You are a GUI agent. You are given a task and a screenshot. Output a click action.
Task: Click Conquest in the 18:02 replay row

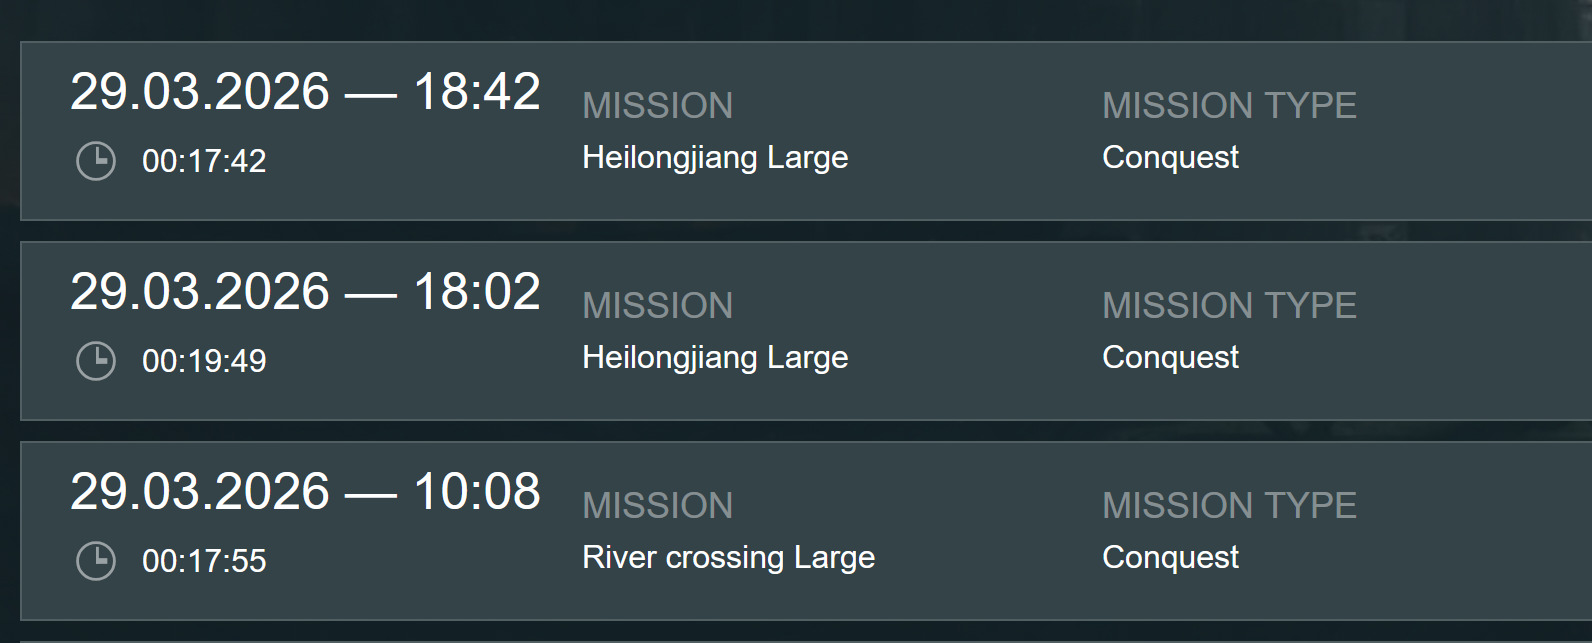point(1170,357)
